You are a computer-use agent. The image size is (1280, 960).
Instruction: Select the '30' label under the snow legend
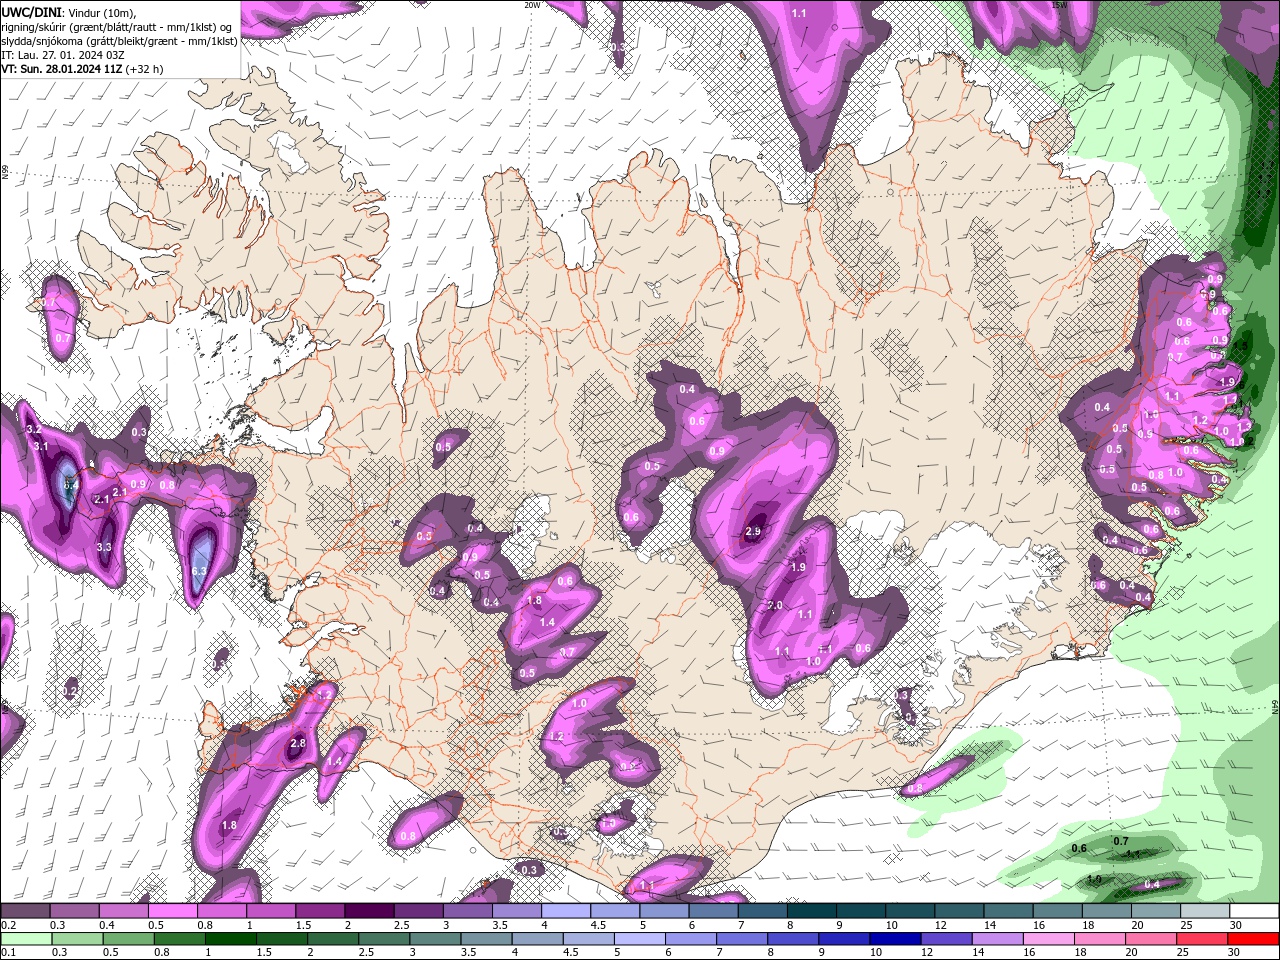[x=1236, y=925]
